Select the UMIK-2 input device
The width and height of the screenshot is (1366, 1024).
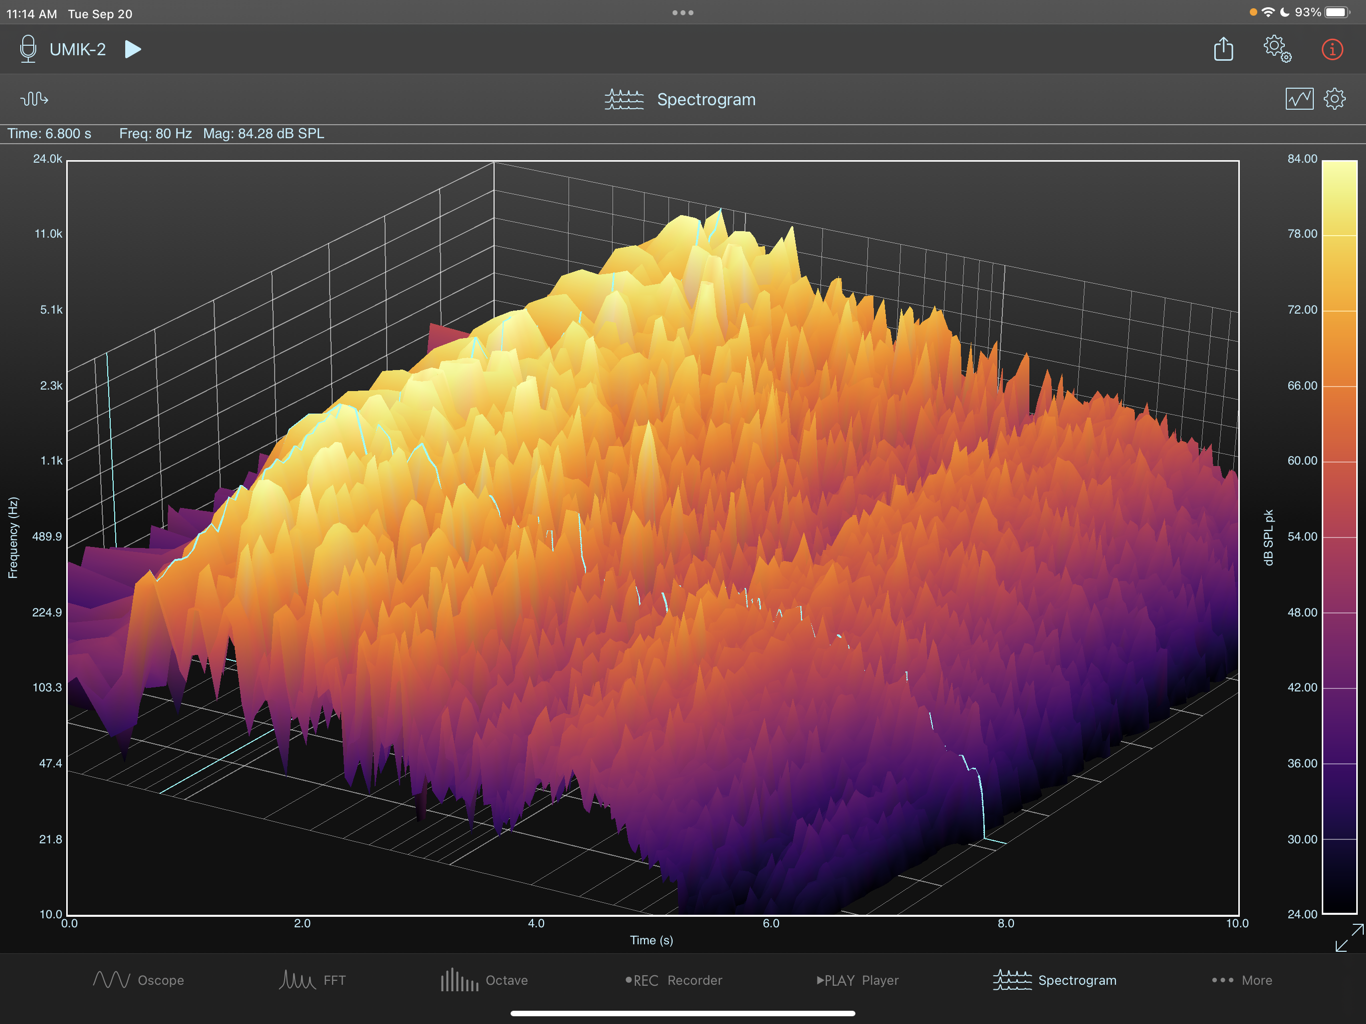(80, 48)
